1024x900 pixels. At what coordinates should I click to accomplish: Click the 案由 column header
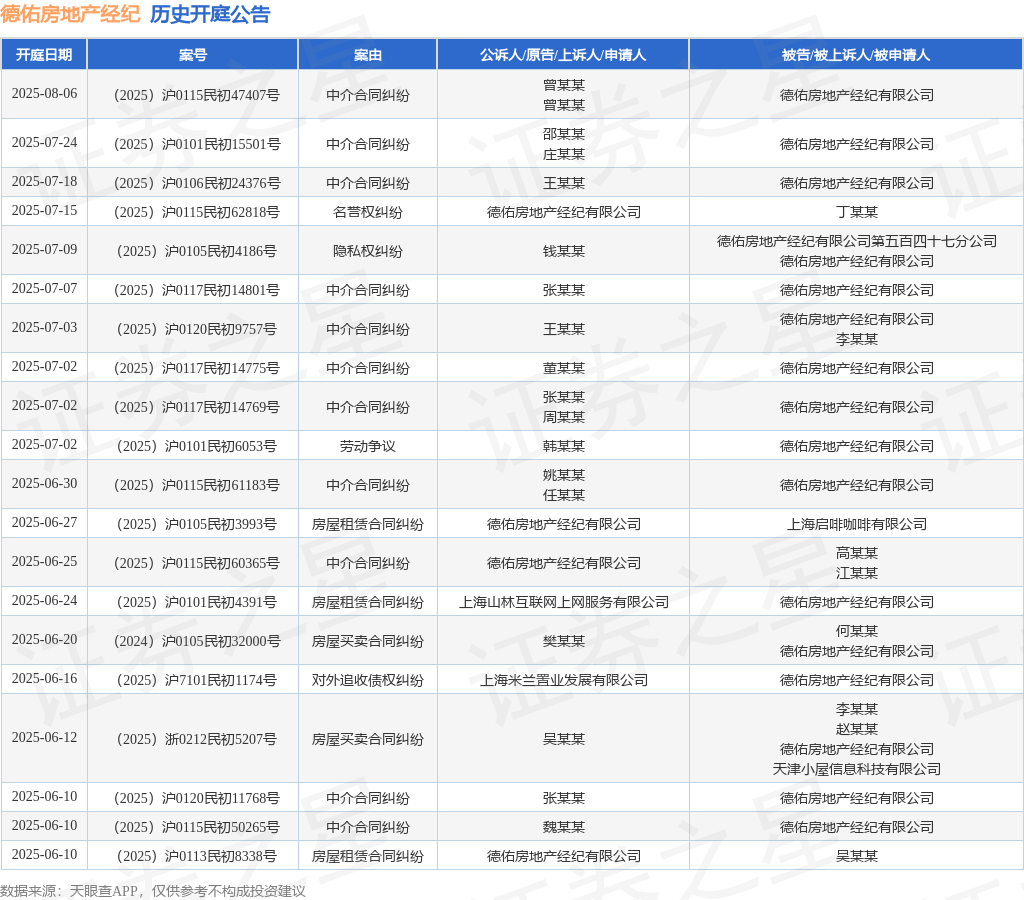tap(368, 55)
